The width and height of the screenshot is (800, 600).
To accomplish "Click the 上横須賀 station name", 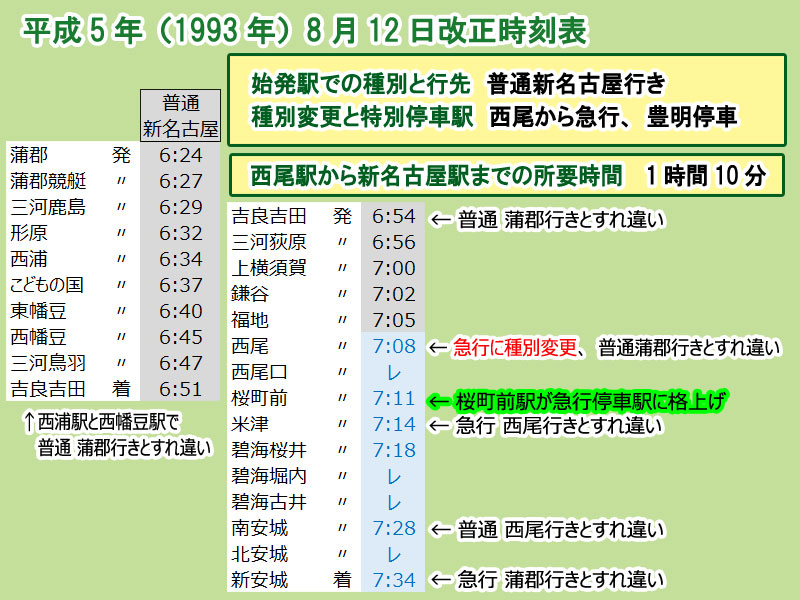I will [x=269, y=268].
